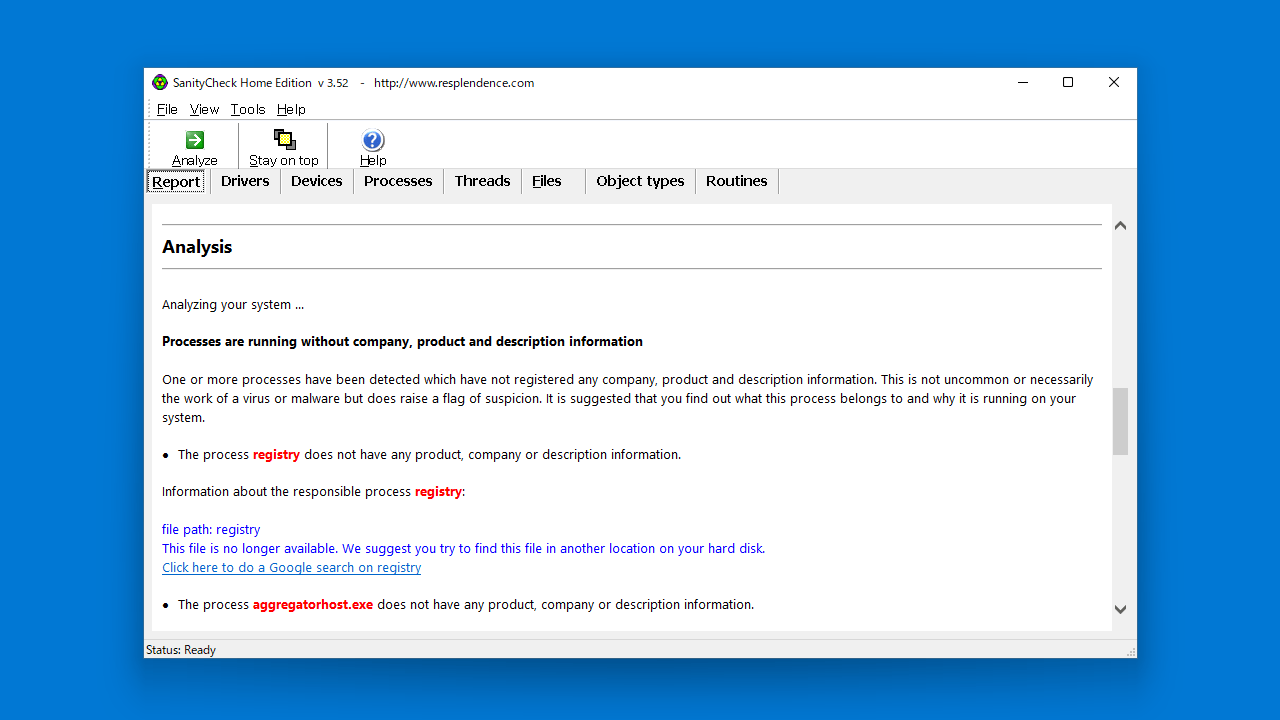Click the window resize grip in status bar
1280x720 pixels.
1131,652
